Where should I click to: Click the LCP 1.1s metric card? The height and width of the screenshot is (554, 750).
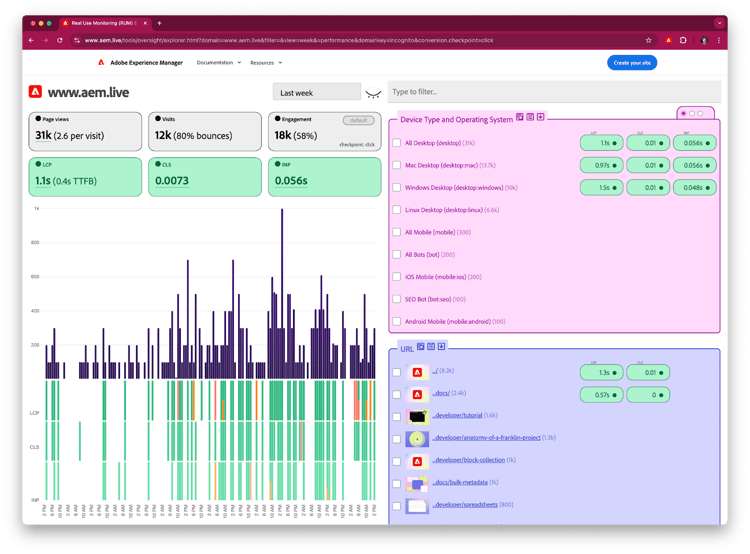tap(85, 177)
